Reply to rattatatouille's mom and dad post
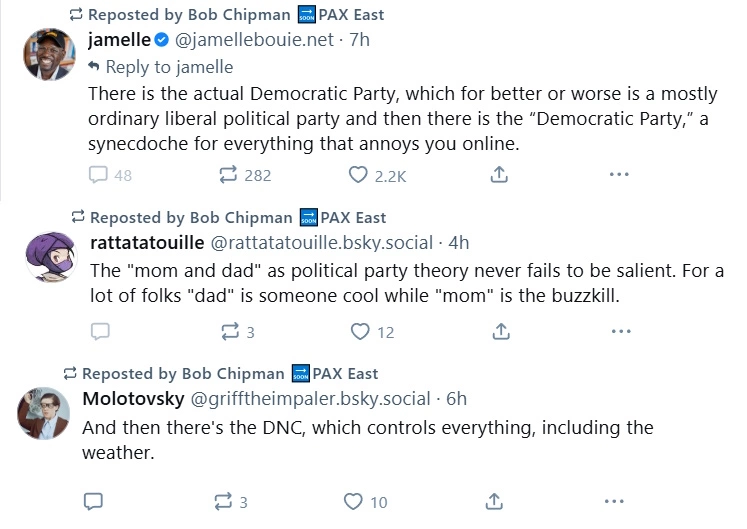This screenshot has width=747, height=529. click(100, 331)
